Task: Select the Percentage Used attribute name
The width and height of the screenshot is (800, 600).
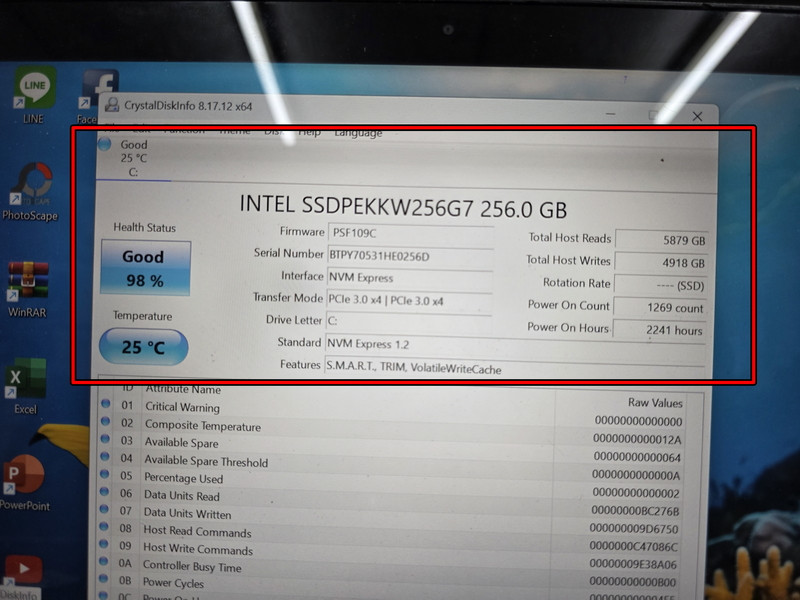Action: point(184,478)
